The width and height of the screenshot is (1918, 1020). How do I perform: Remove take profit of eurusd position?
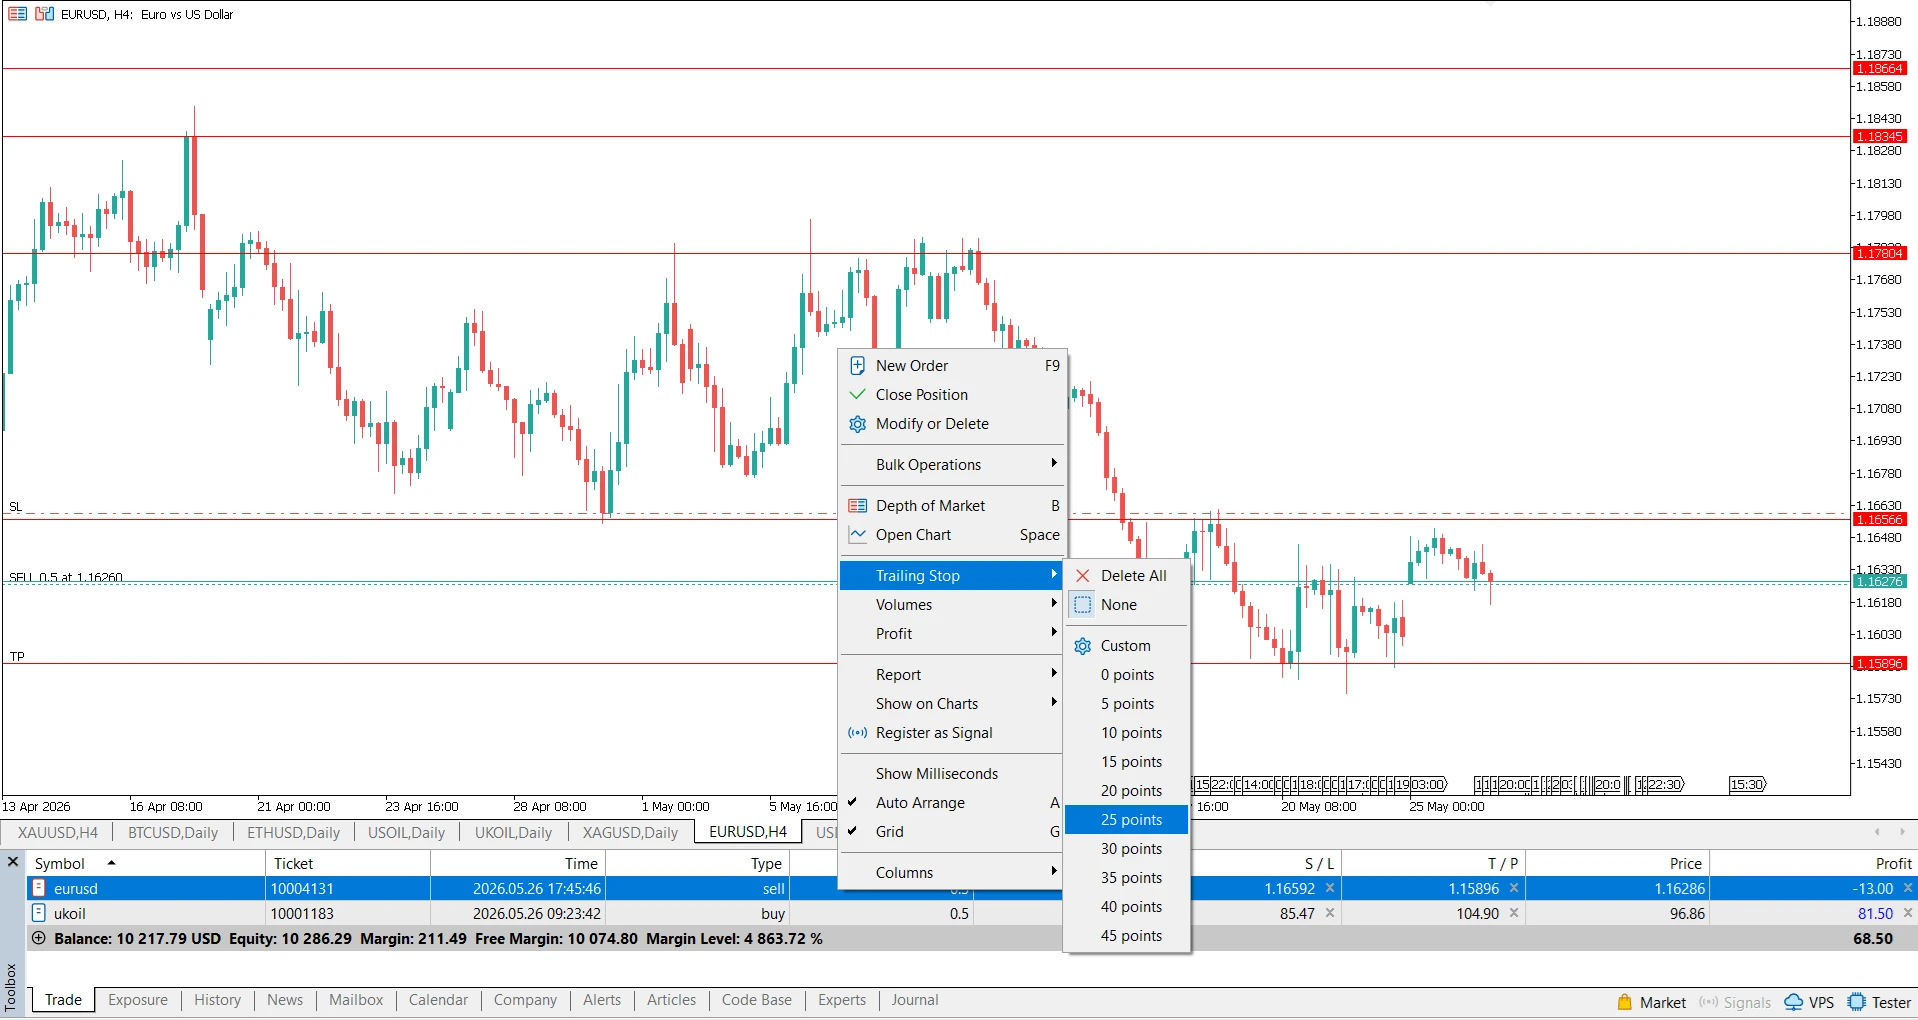1514,888
